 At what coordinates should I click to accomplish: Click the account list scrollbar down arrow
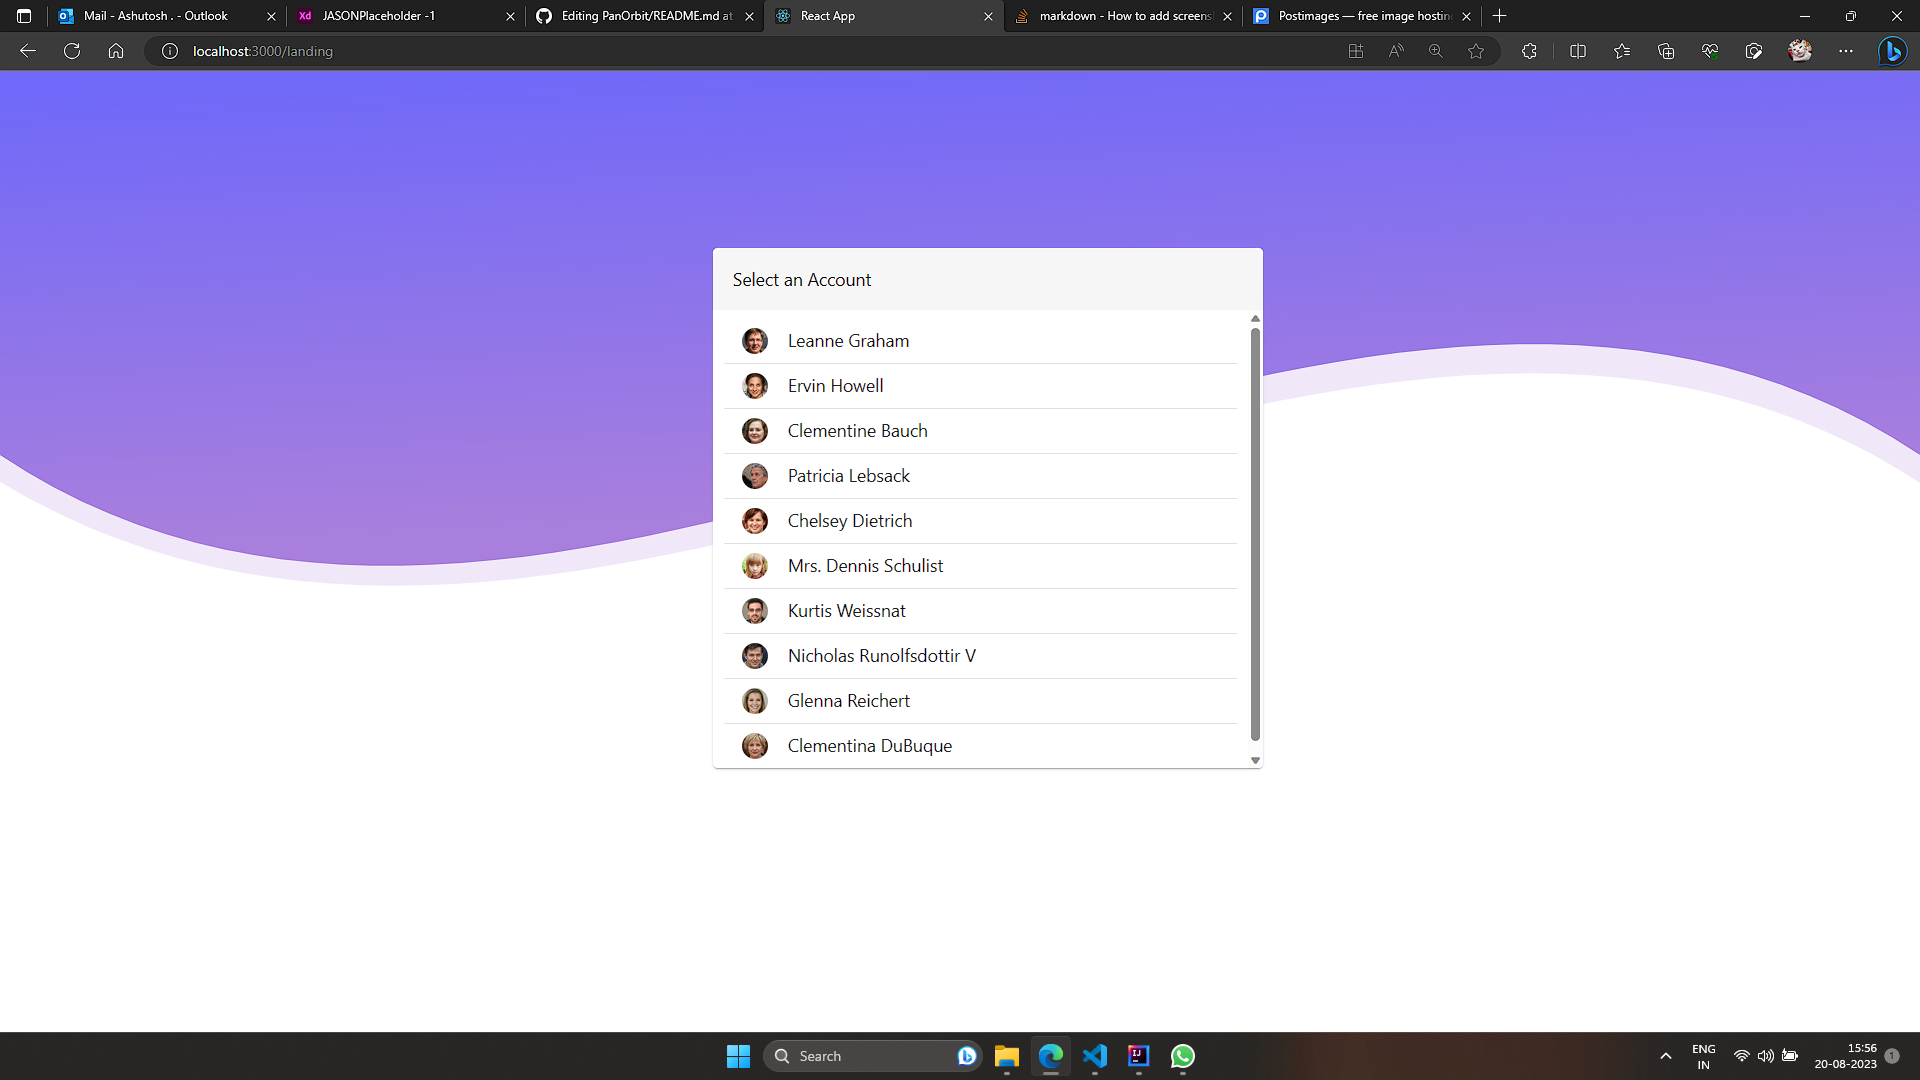pos(1255,760)
